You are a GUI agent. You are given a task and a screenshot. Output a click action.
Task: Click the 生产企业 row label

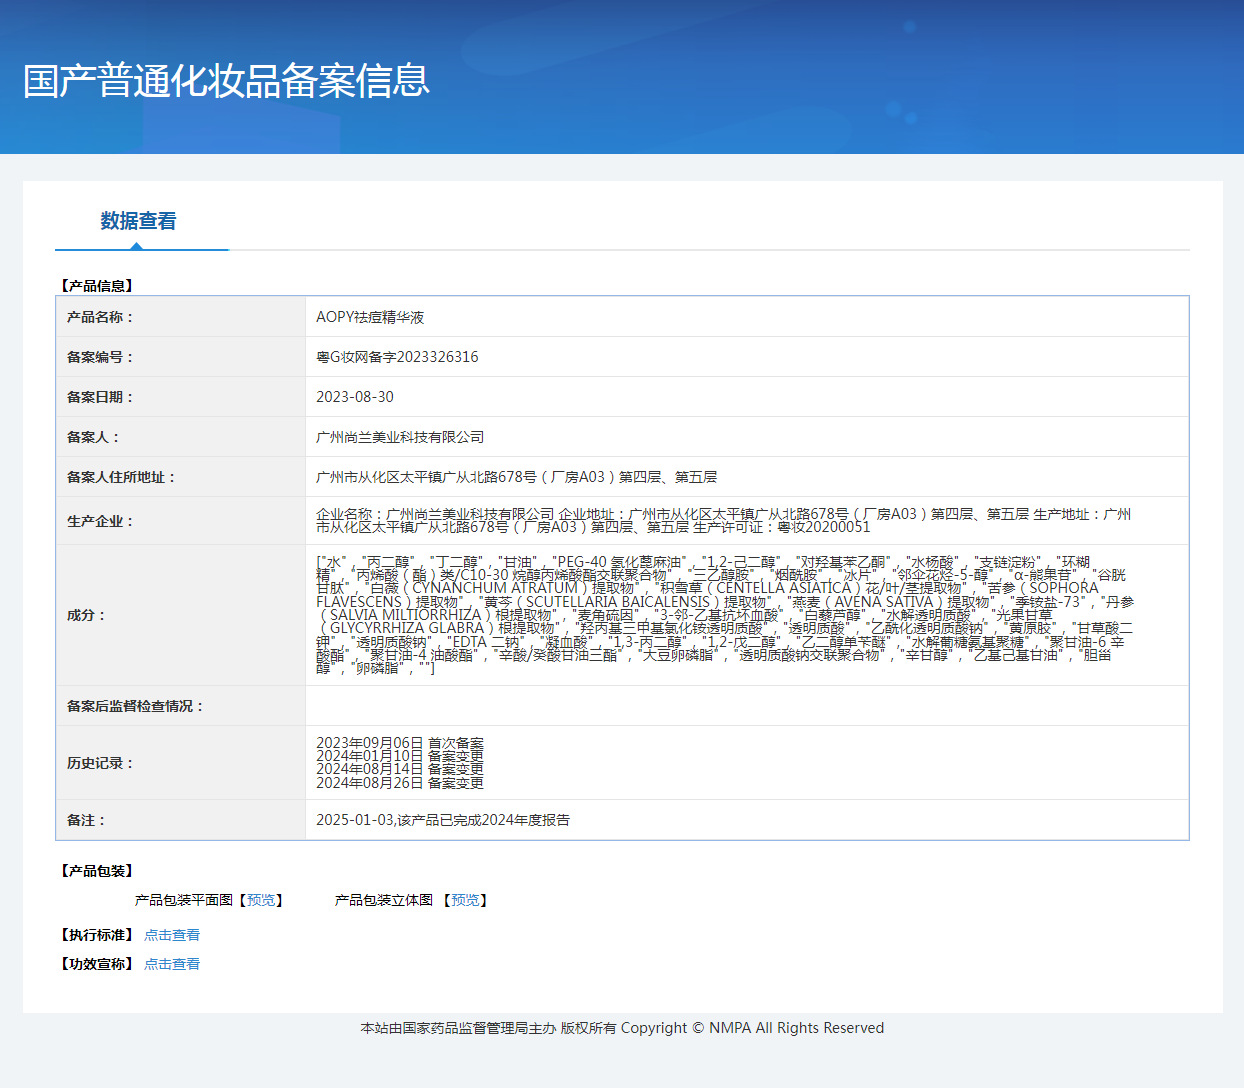100,521
